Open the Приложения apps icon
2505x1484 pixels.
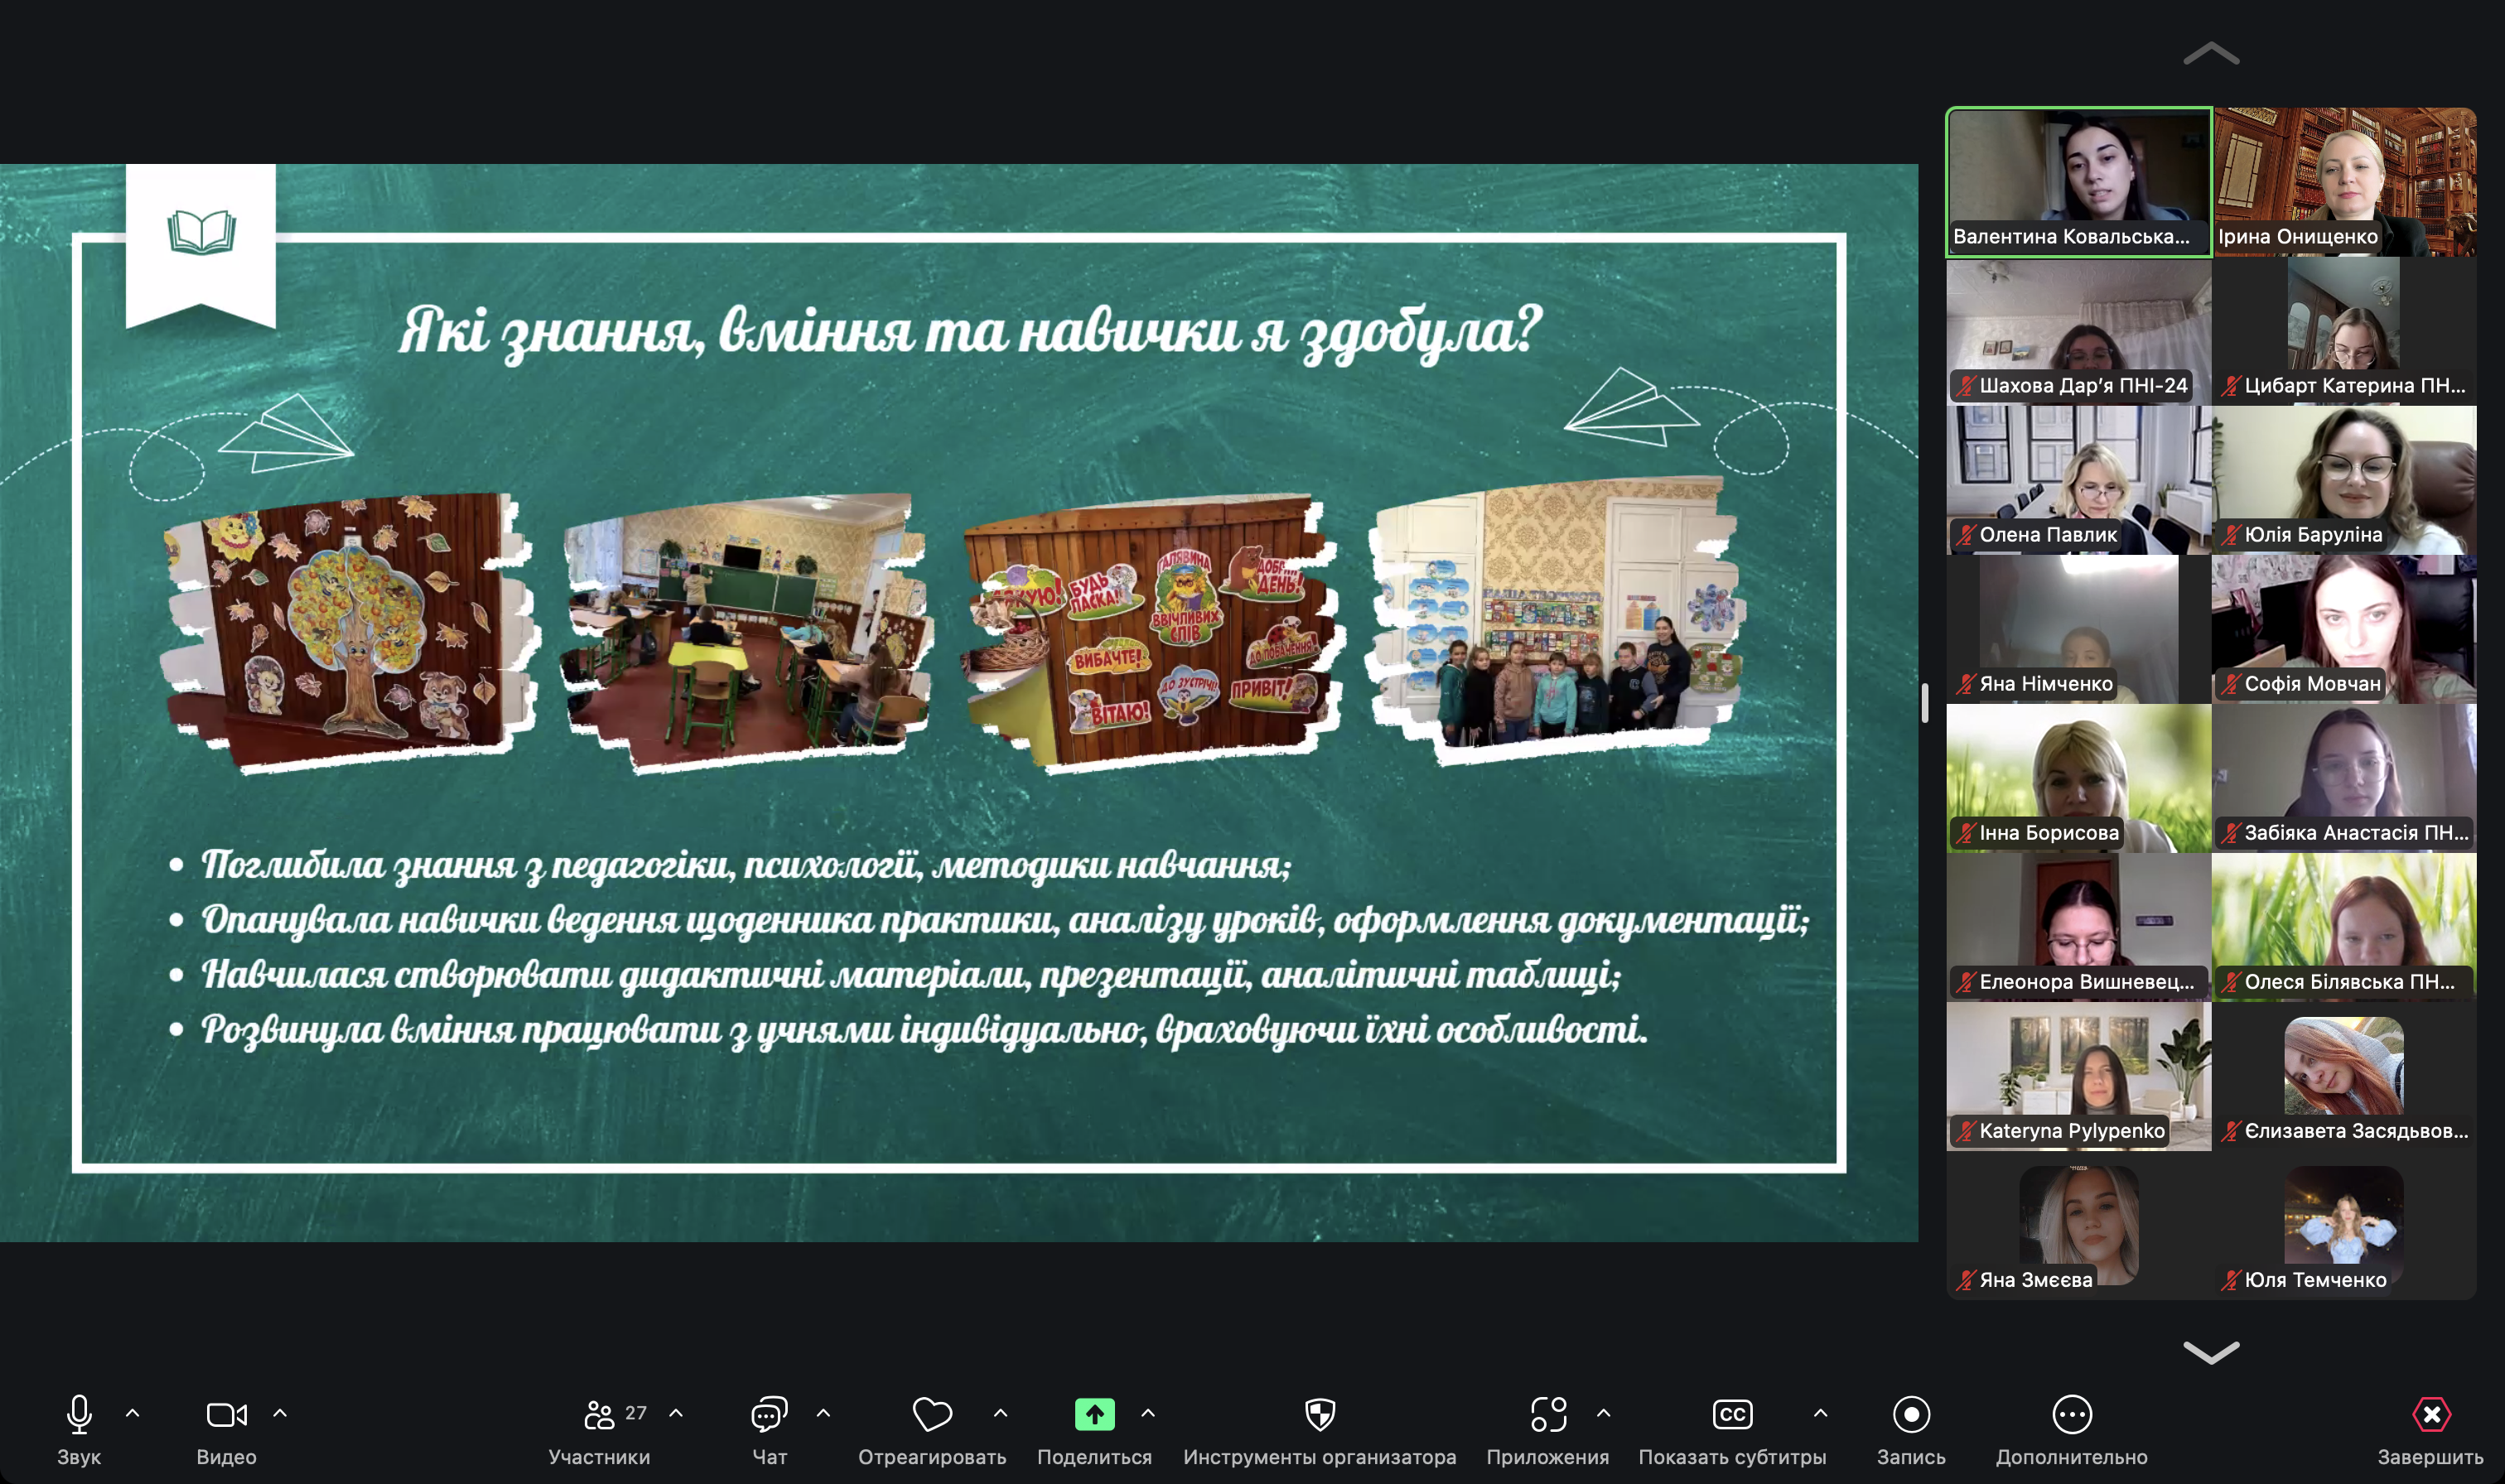point(1548,1414)
